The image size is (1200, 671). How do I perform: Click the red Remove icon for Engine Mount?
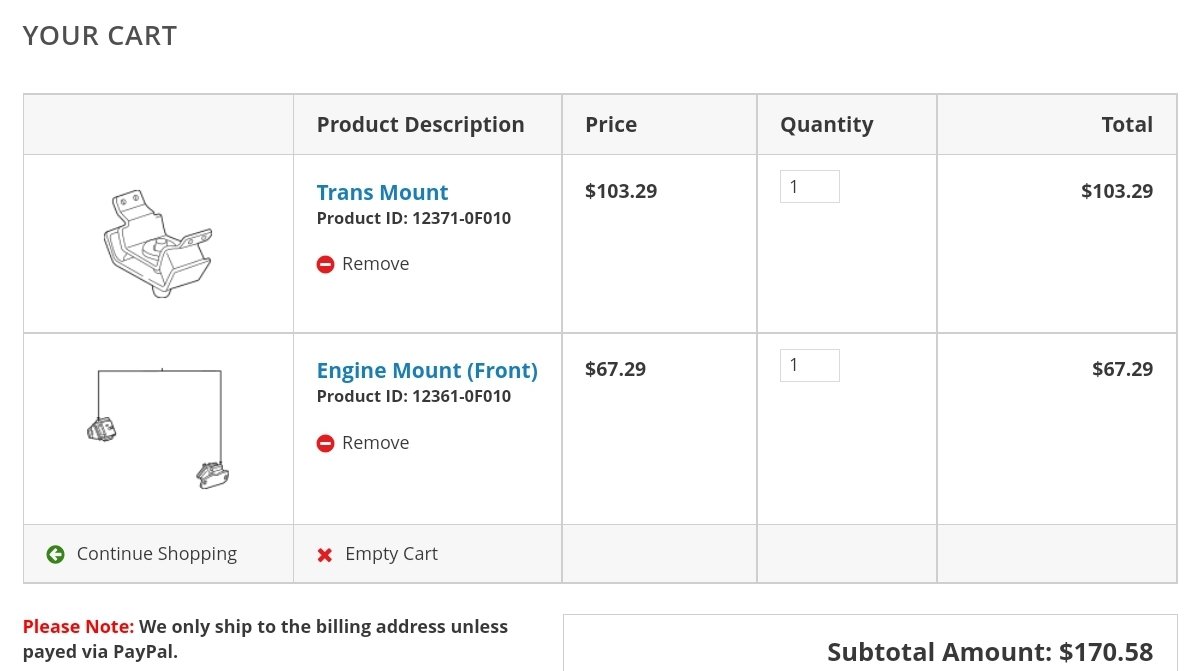pyautogui.click(x=325, y=443)
